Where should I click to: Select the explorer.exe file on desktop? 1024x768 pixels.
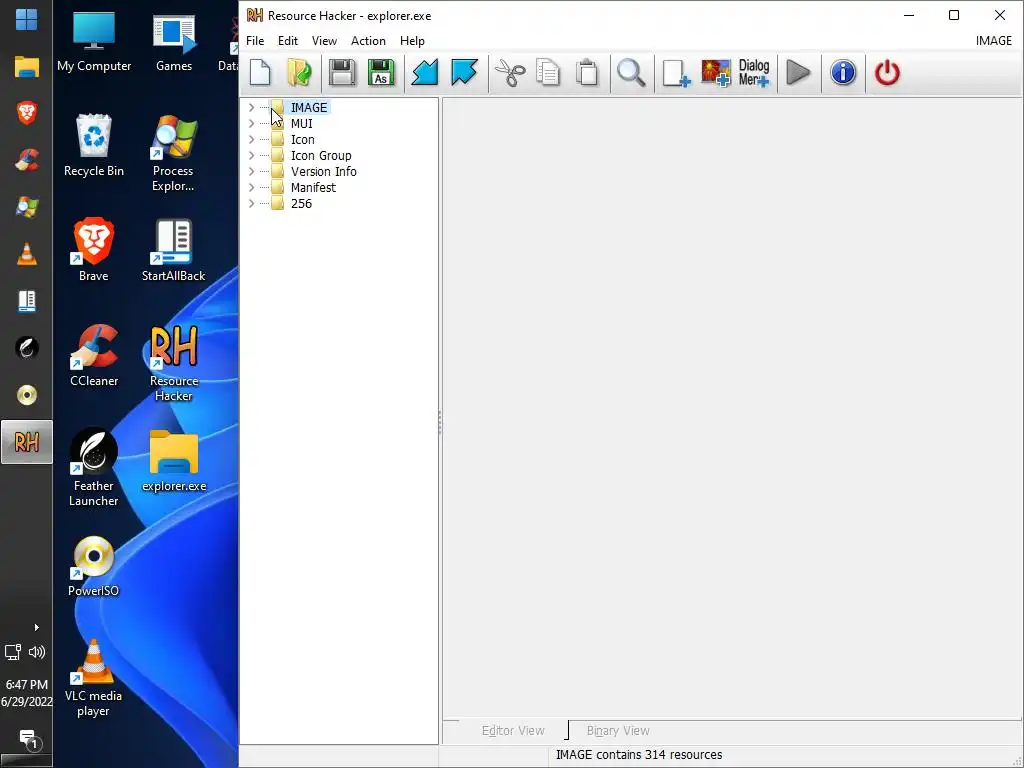click(x=174, y=461)
